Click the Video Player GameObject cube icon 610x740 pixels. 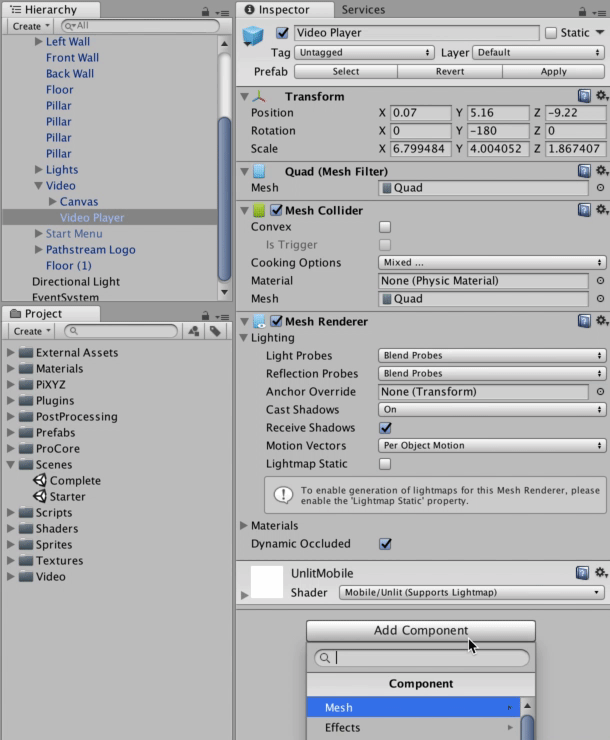[253, 36]
